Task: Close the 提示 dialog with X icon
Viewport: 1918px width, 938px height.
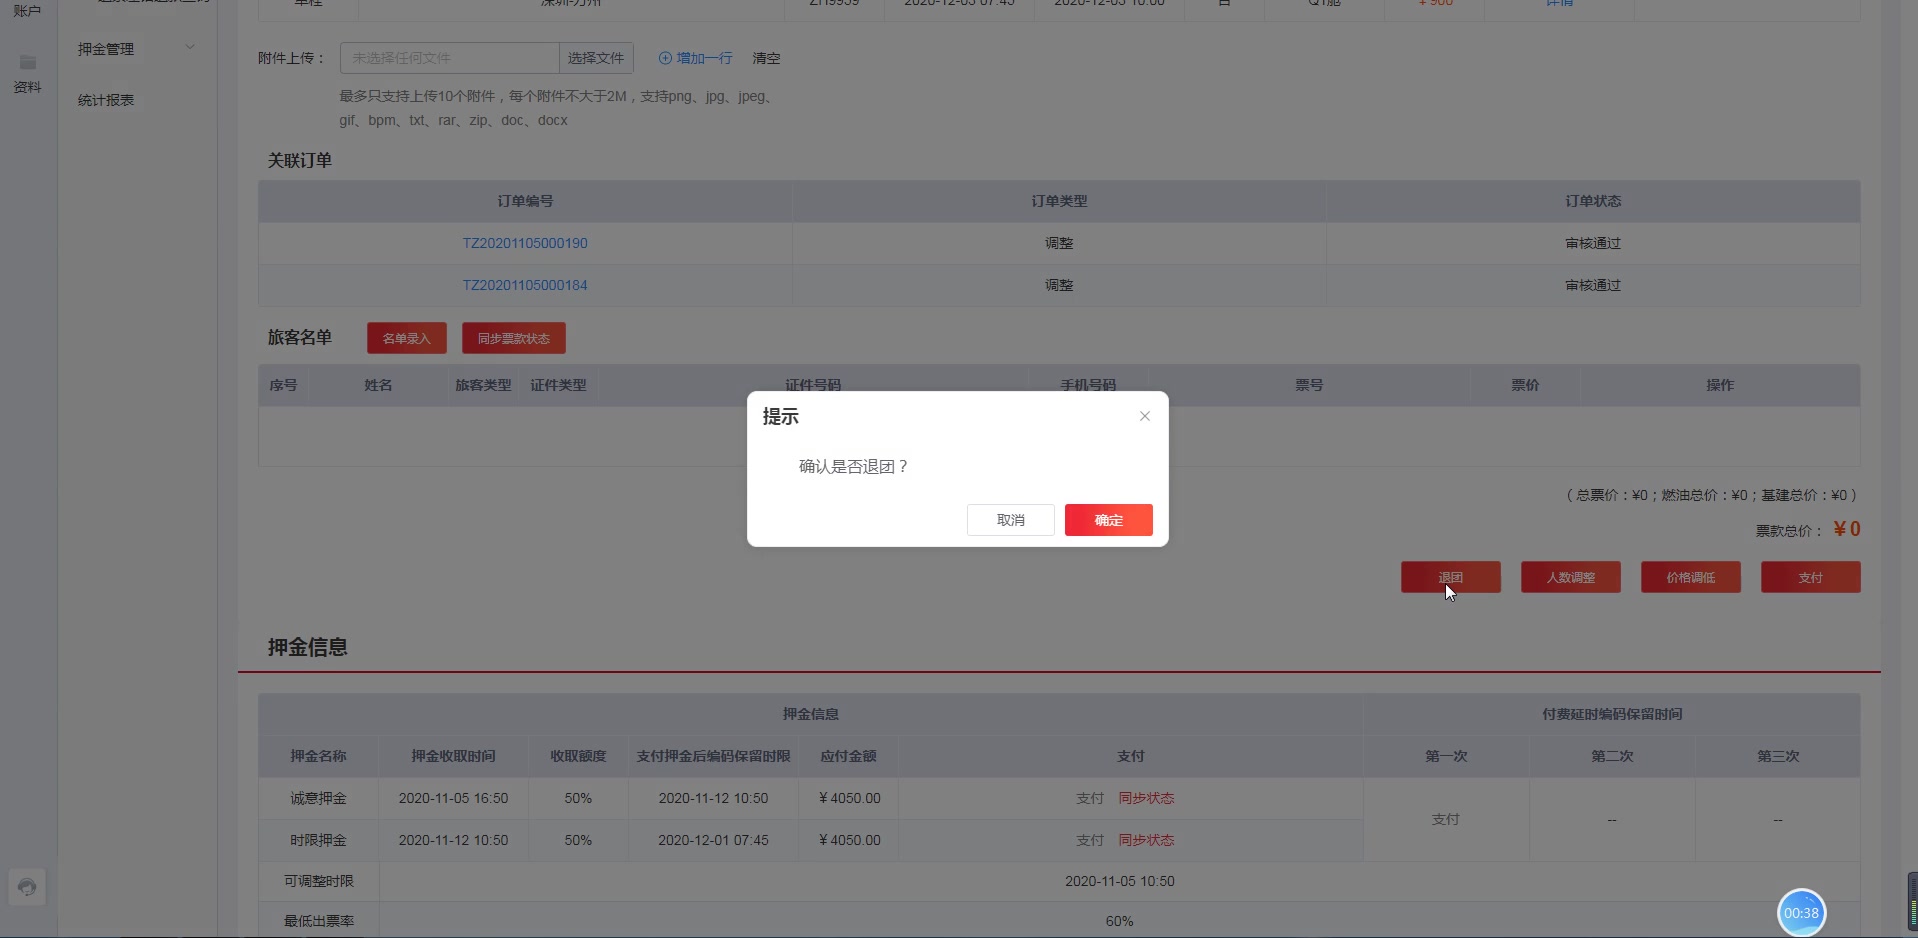Action: 1145,416
